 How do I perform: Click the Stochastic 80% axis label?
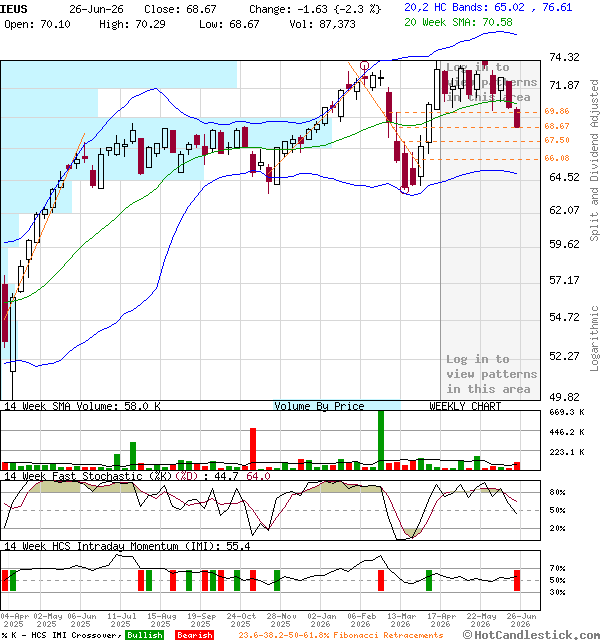click(557, 492)
